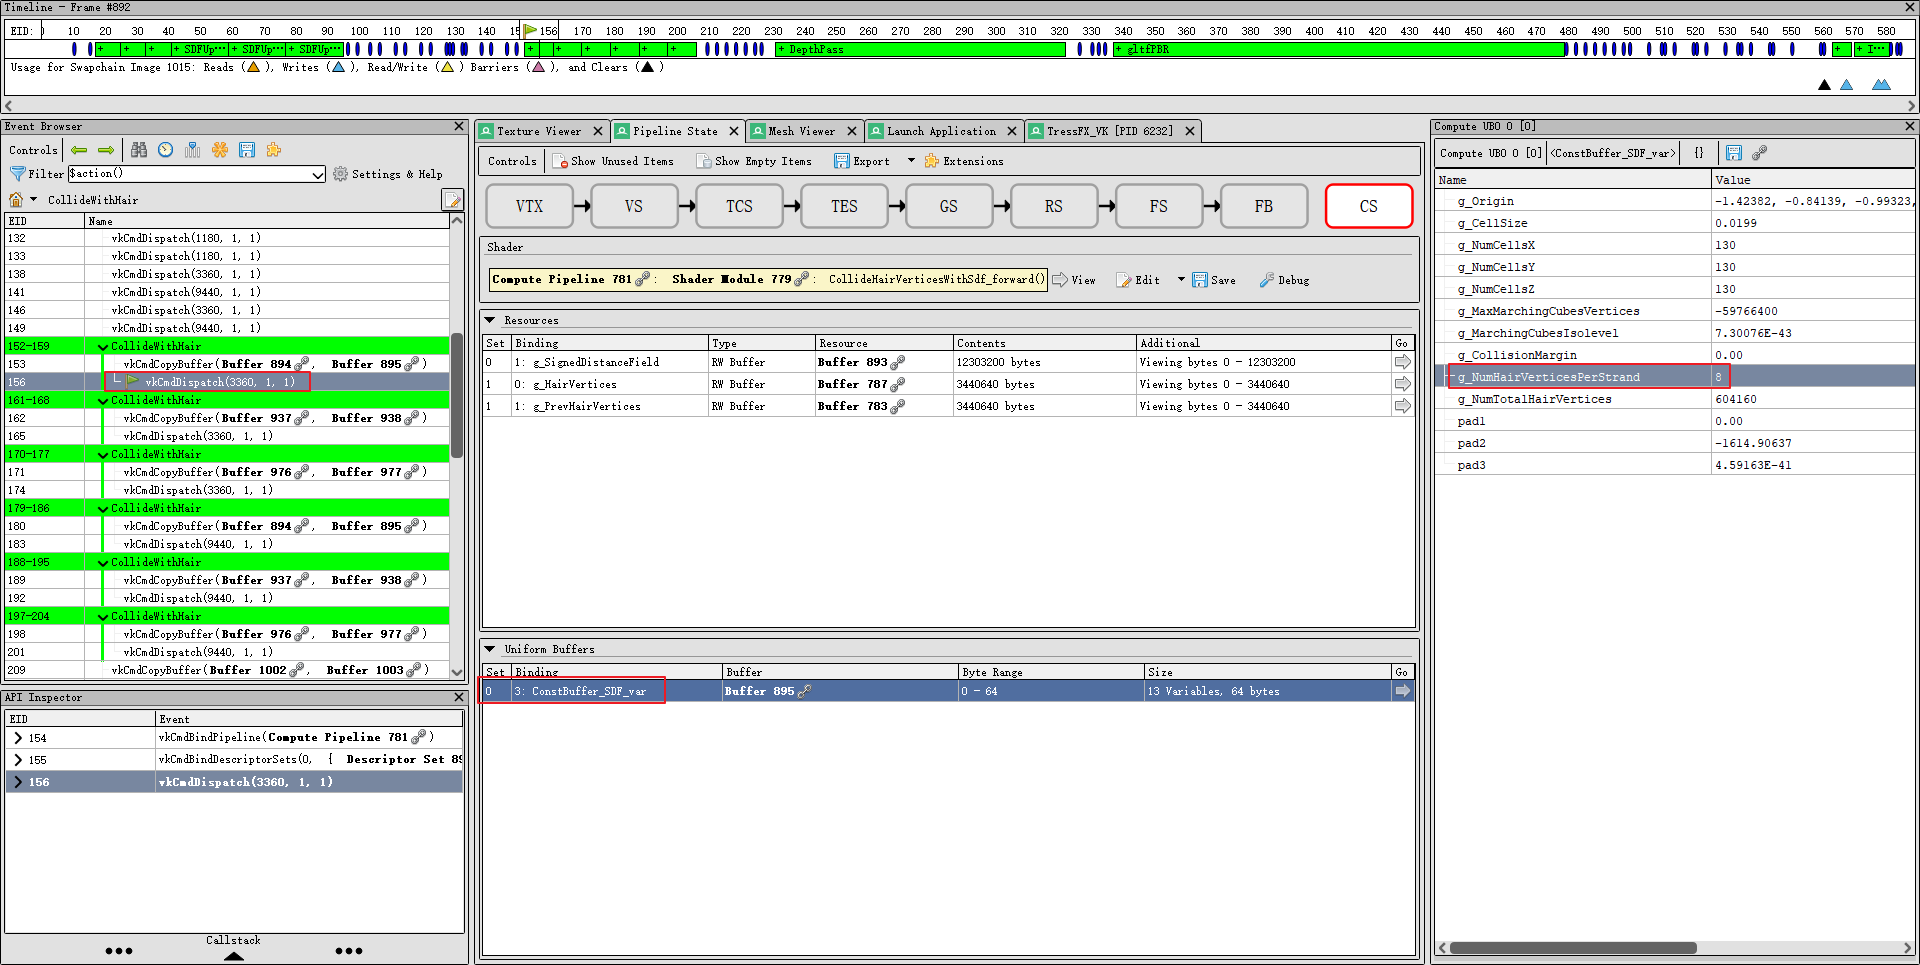Select the FB pipeline stage
Viewport: 1920px width, 965px height.
[1264, 206]
